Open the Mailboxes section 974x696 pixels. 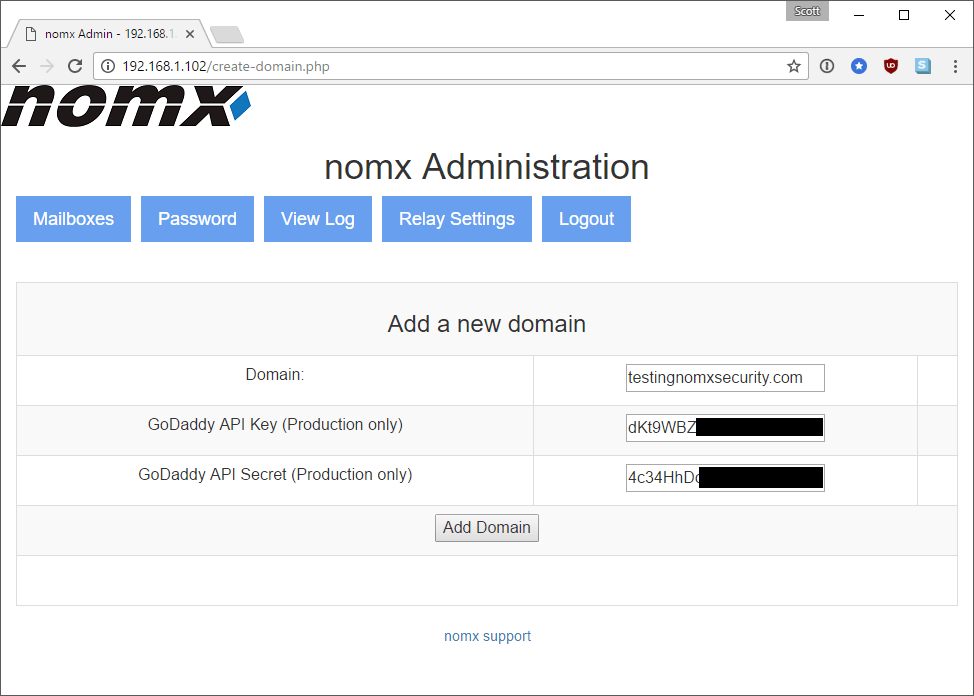[x=73, y=218]
